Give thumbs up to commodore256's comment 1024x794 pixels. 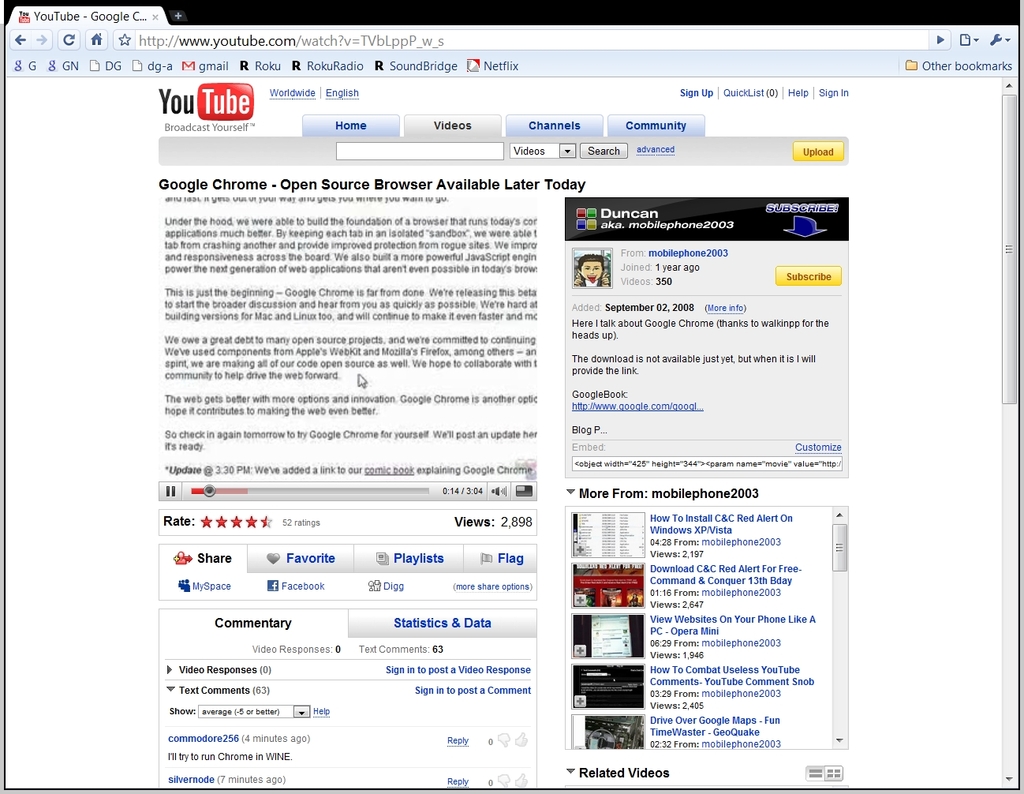[x=521, y=740]
